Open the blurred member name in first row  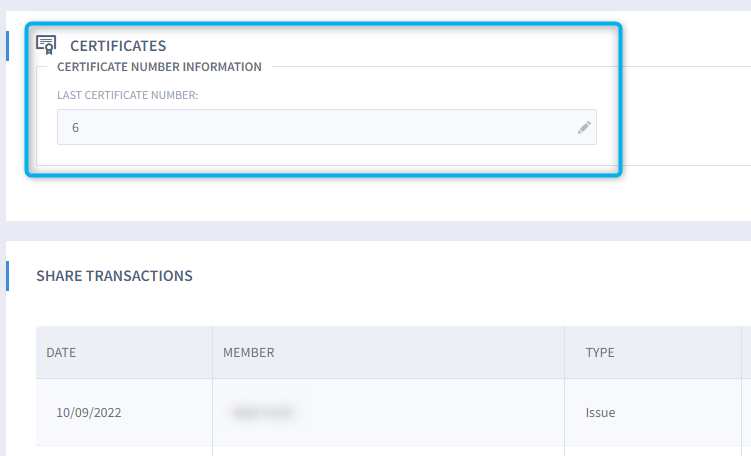point(262,412)
